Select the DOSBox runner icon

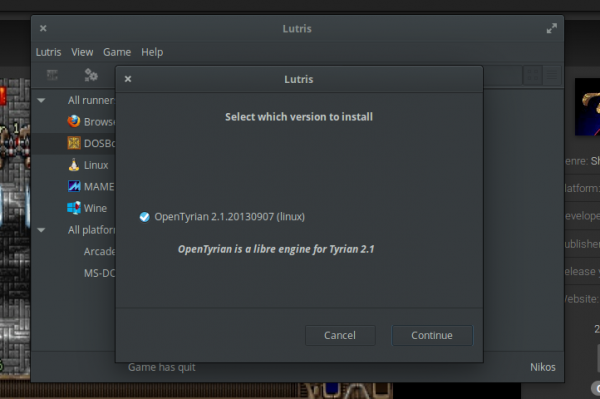74,143
